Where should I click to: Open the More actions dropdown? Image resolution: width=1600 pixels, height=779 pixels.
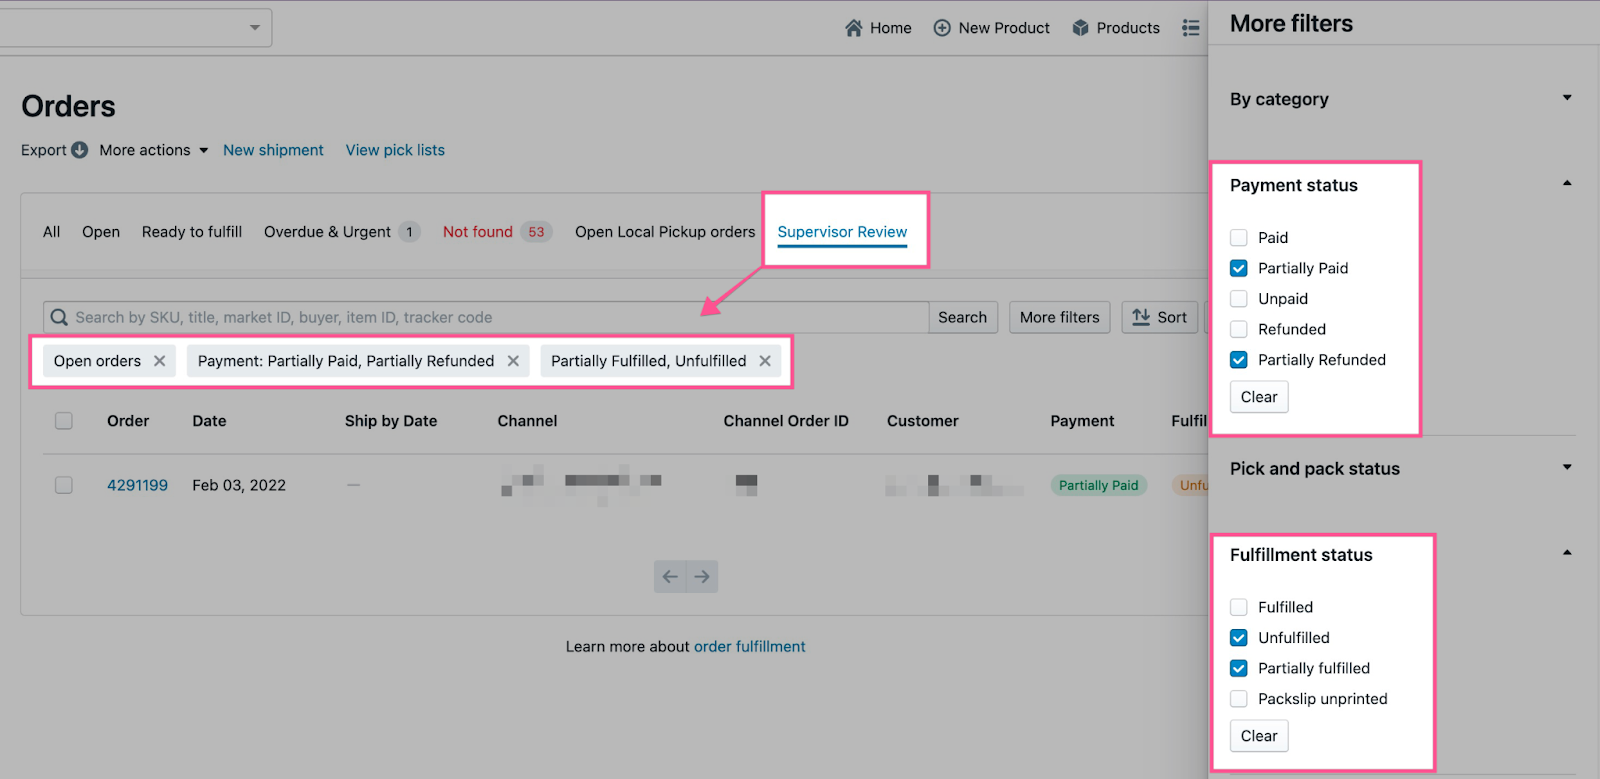154,150
